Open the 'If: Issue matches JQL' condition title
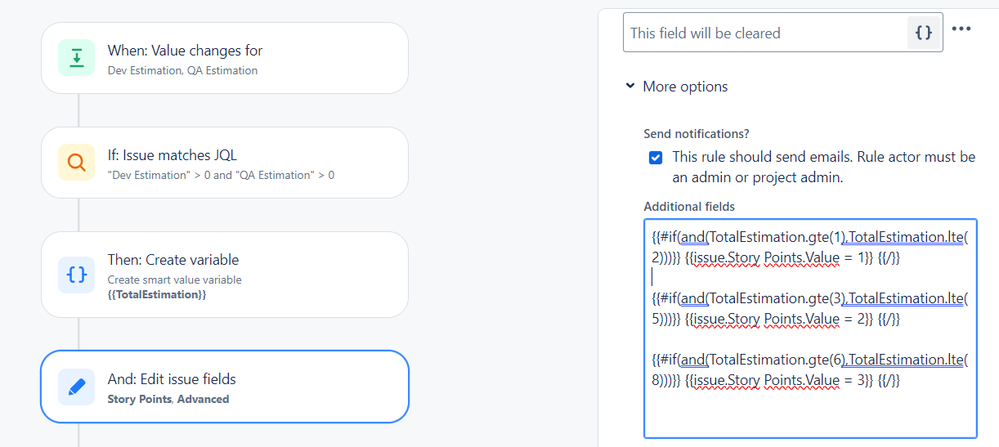 click(172, 155)
